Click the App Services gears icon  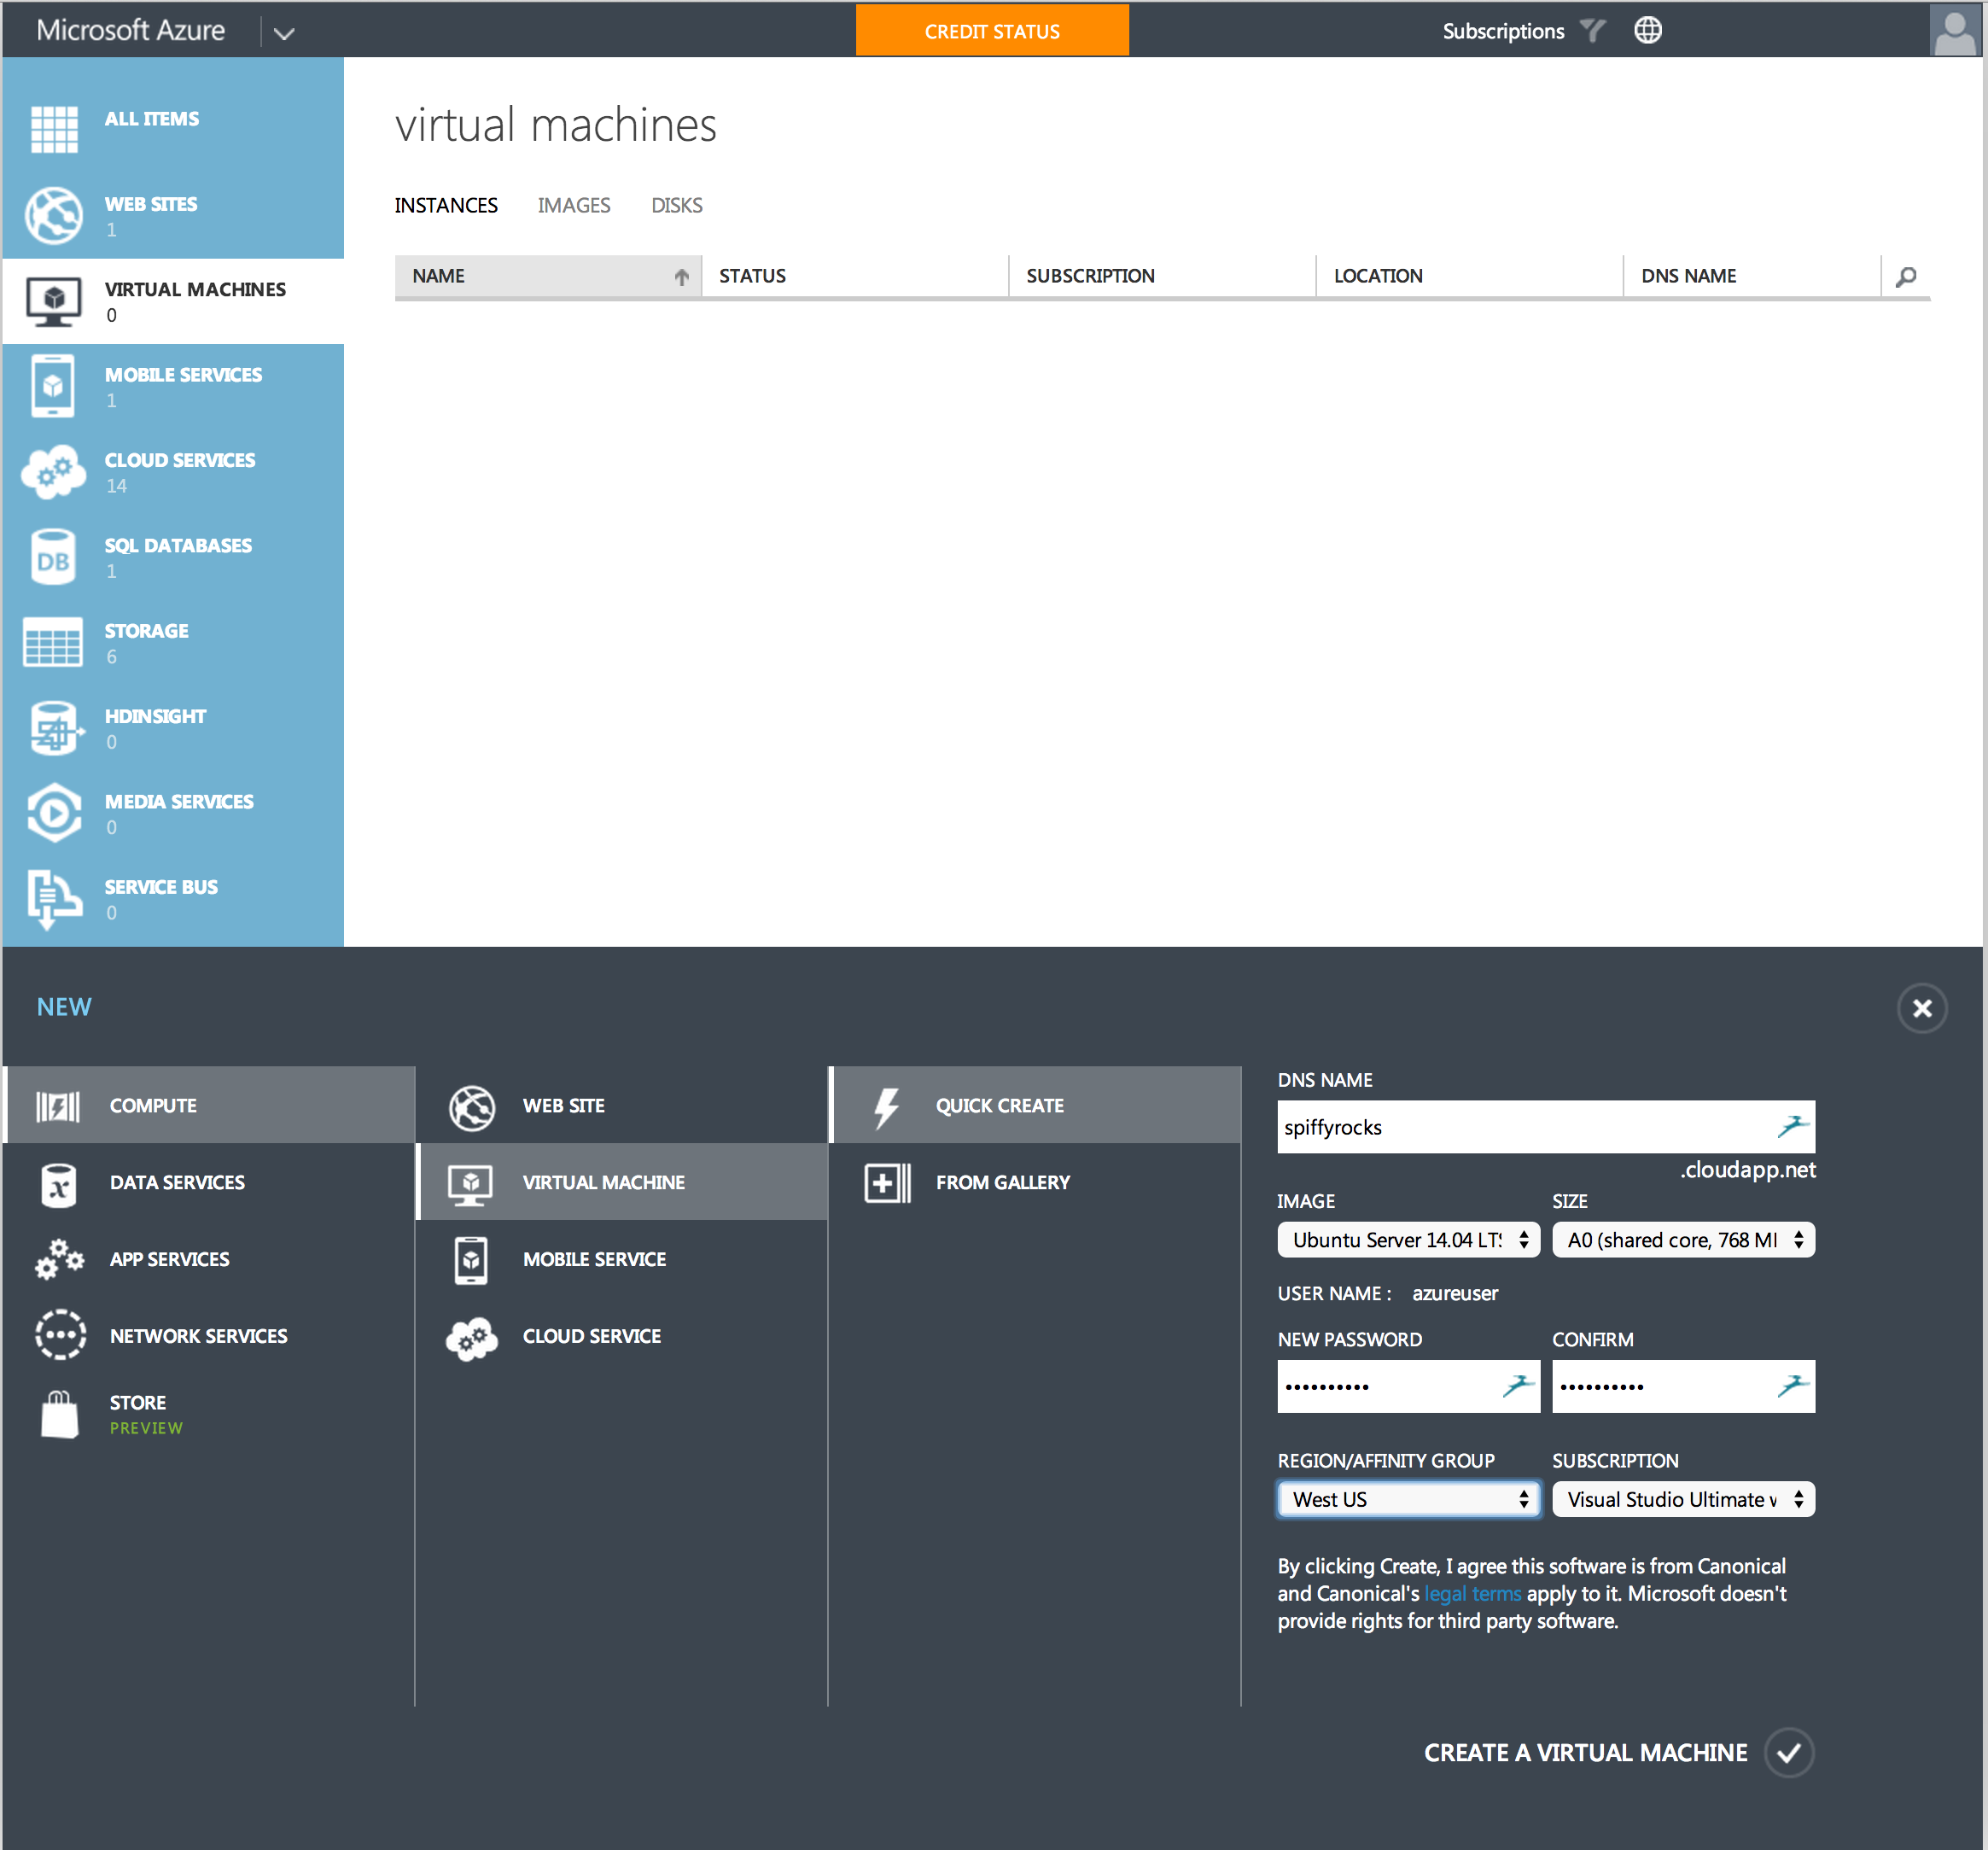click(59, 1260)
